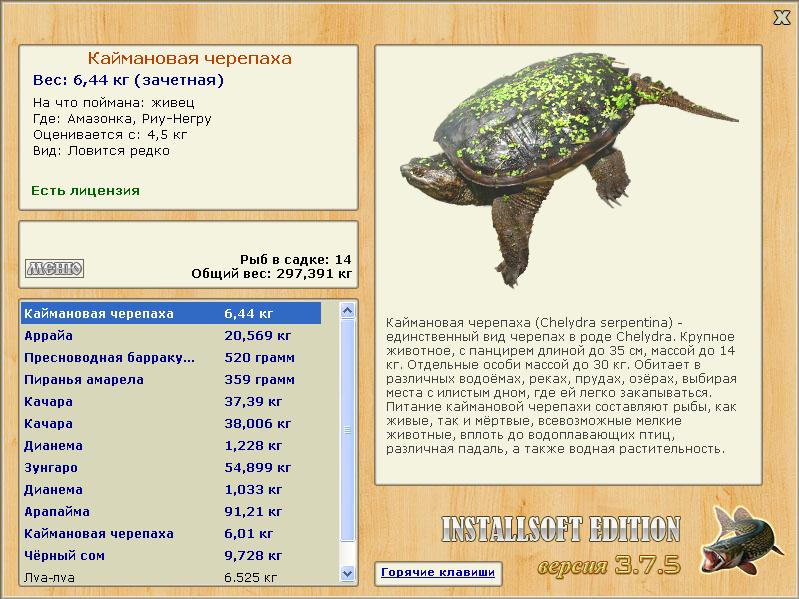
Task: Open the Горячие клавиши link
Action: click(x=438, y=573)
